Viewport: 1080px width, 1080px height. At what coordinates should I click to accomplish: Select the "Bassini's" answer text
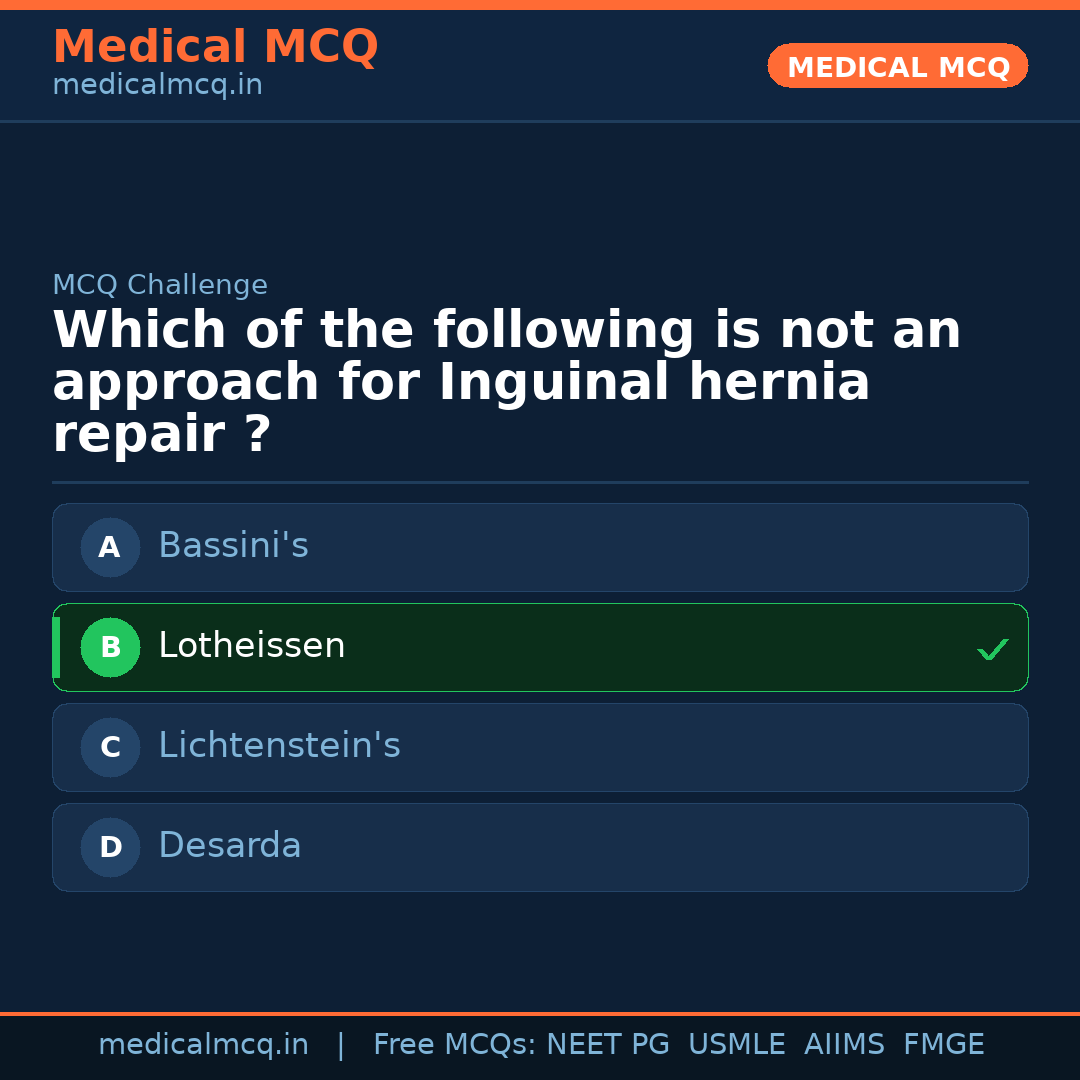[233, 546]
